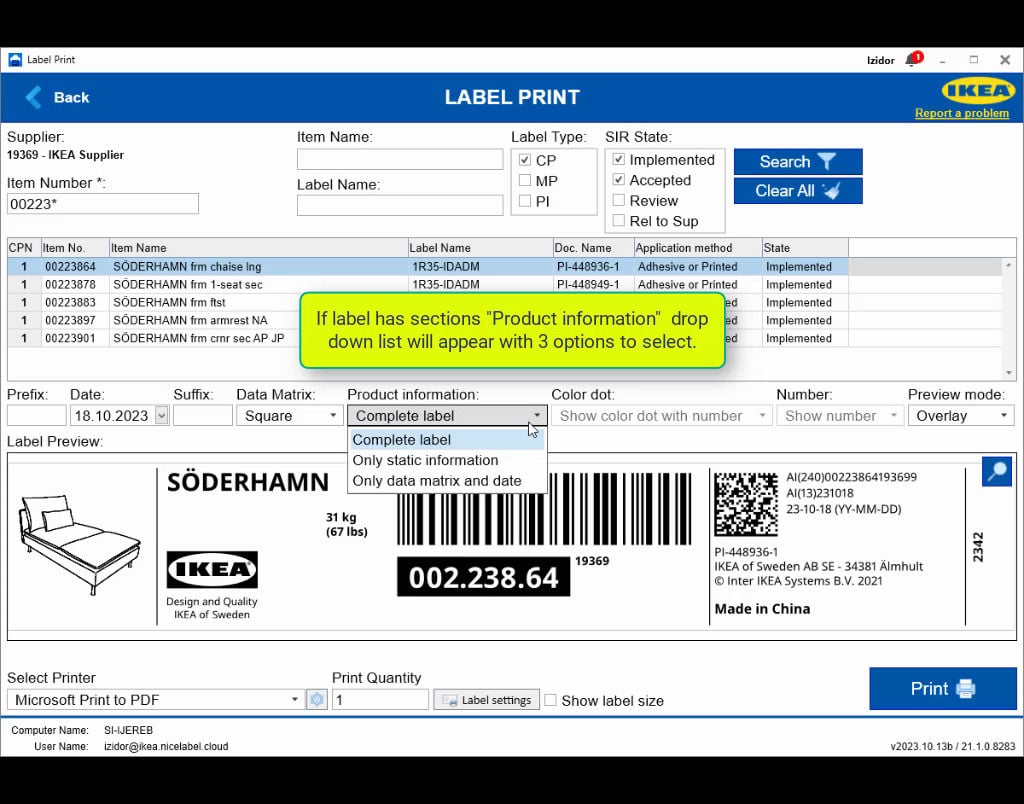Click the IKEA logo in label preview

tap(212, 570)
